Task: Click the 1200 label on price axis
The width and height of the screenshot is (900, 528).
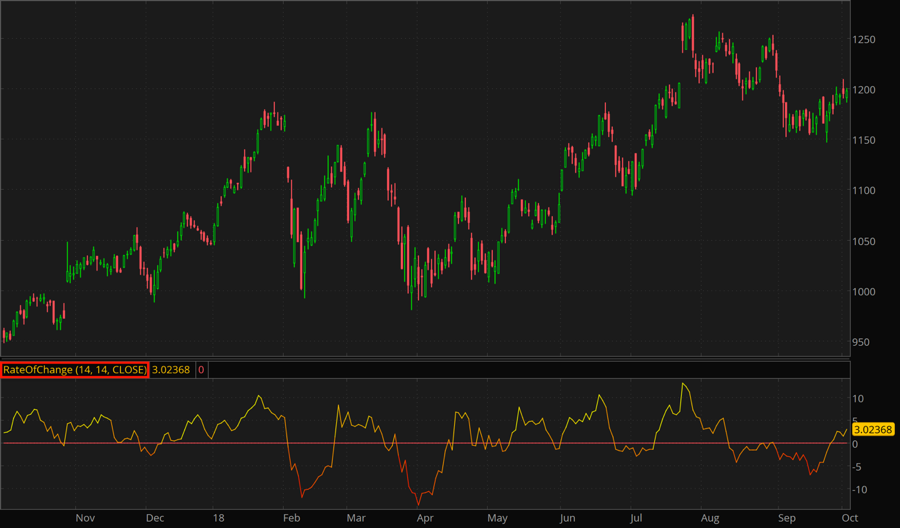Action: click(x=866, y=90)
